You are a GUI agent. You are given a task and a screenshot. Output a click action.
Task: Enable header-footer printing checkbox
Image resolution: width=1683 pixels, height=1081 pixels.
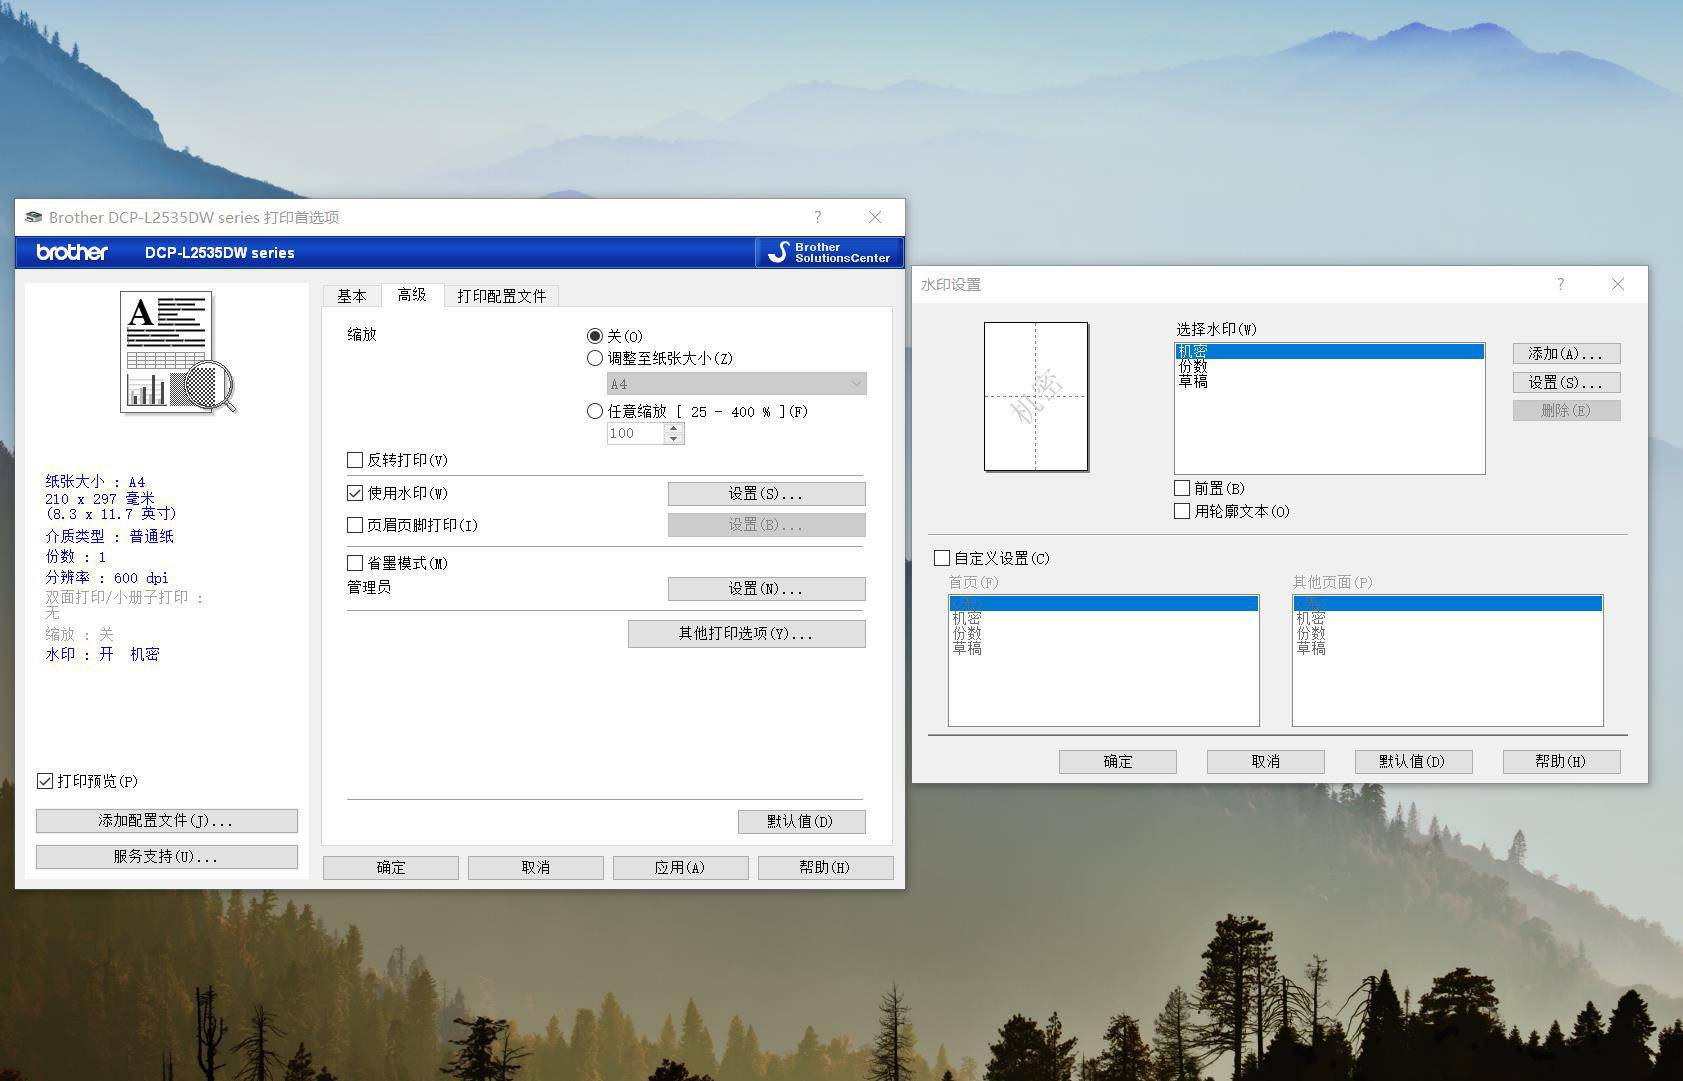(x=355, y=525)
